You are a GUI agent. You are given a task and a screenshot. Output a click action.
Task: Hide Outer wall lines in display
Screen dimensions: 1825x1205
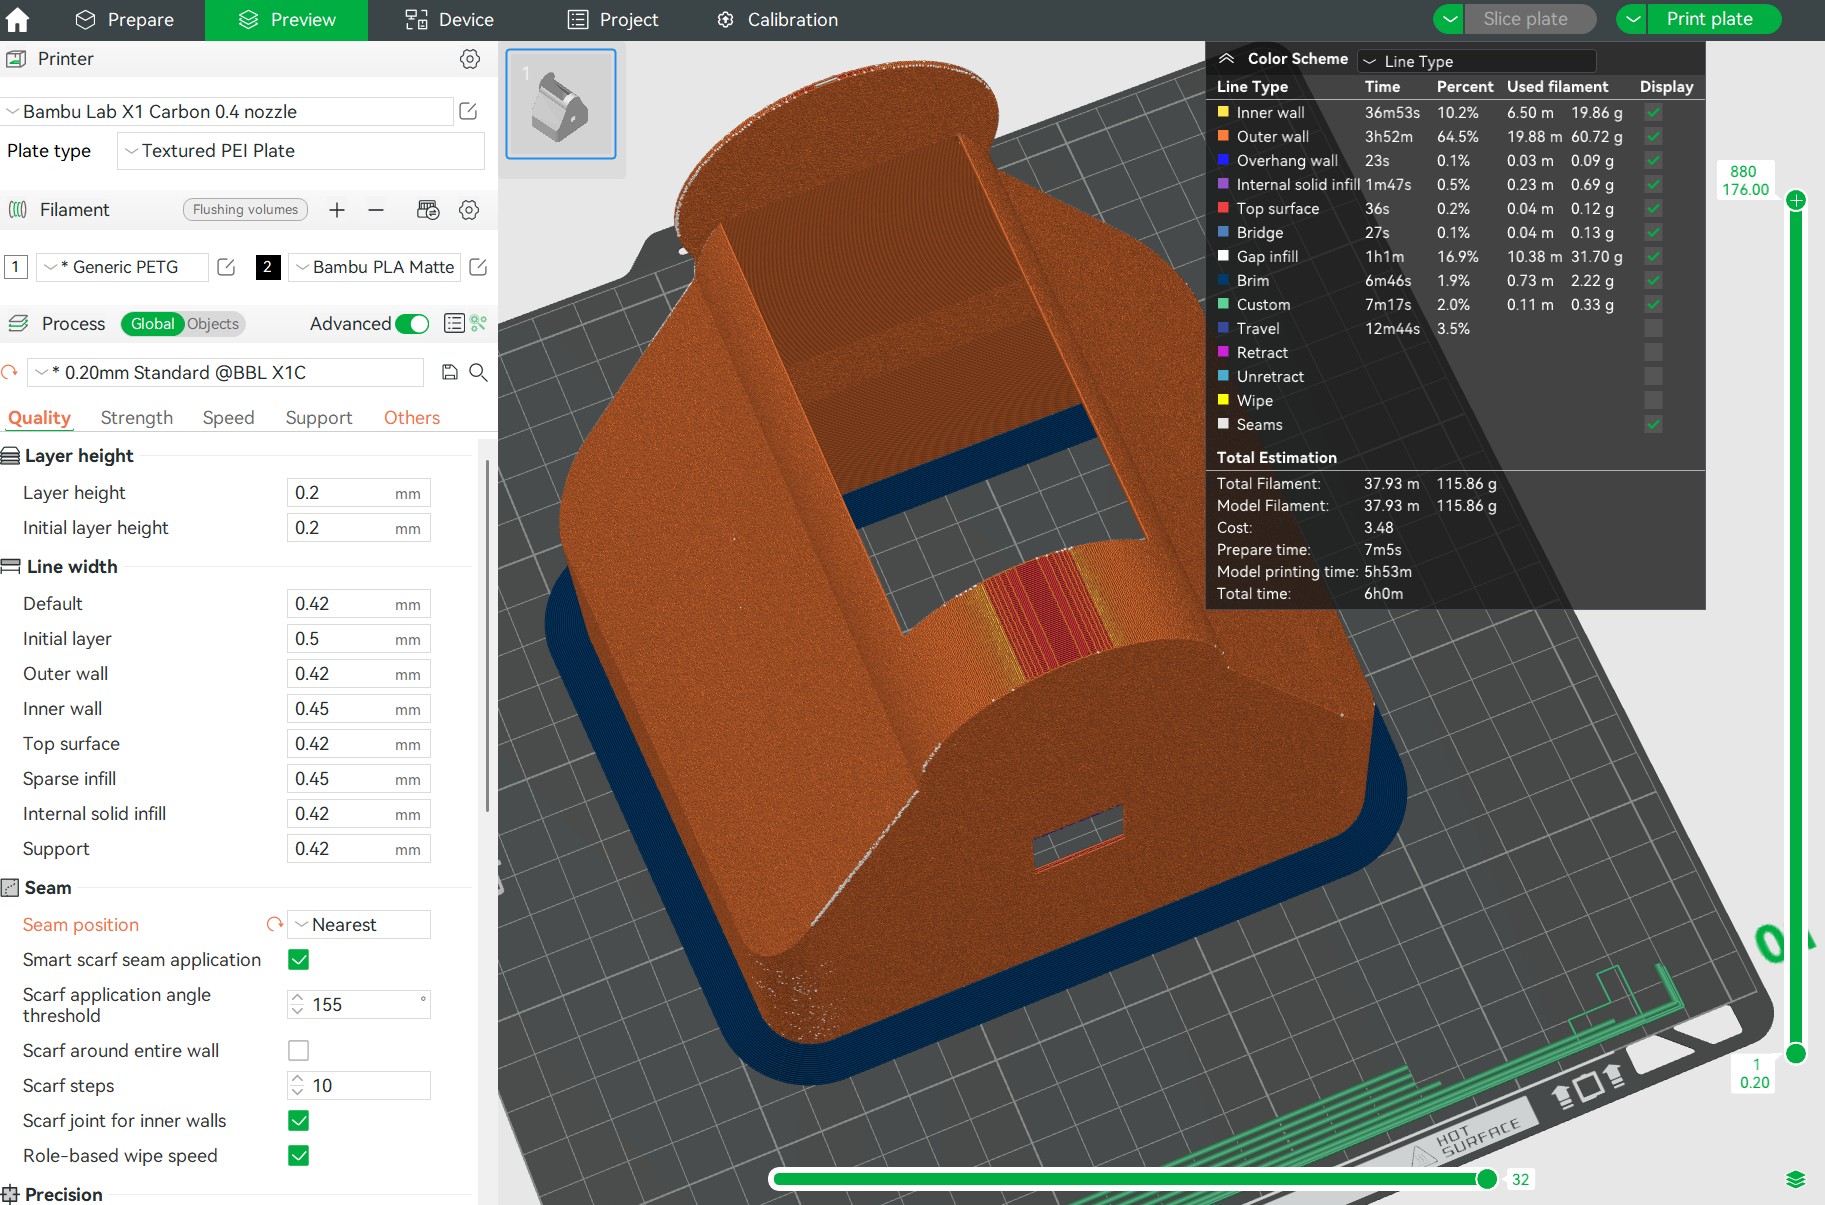[1653, 137]
